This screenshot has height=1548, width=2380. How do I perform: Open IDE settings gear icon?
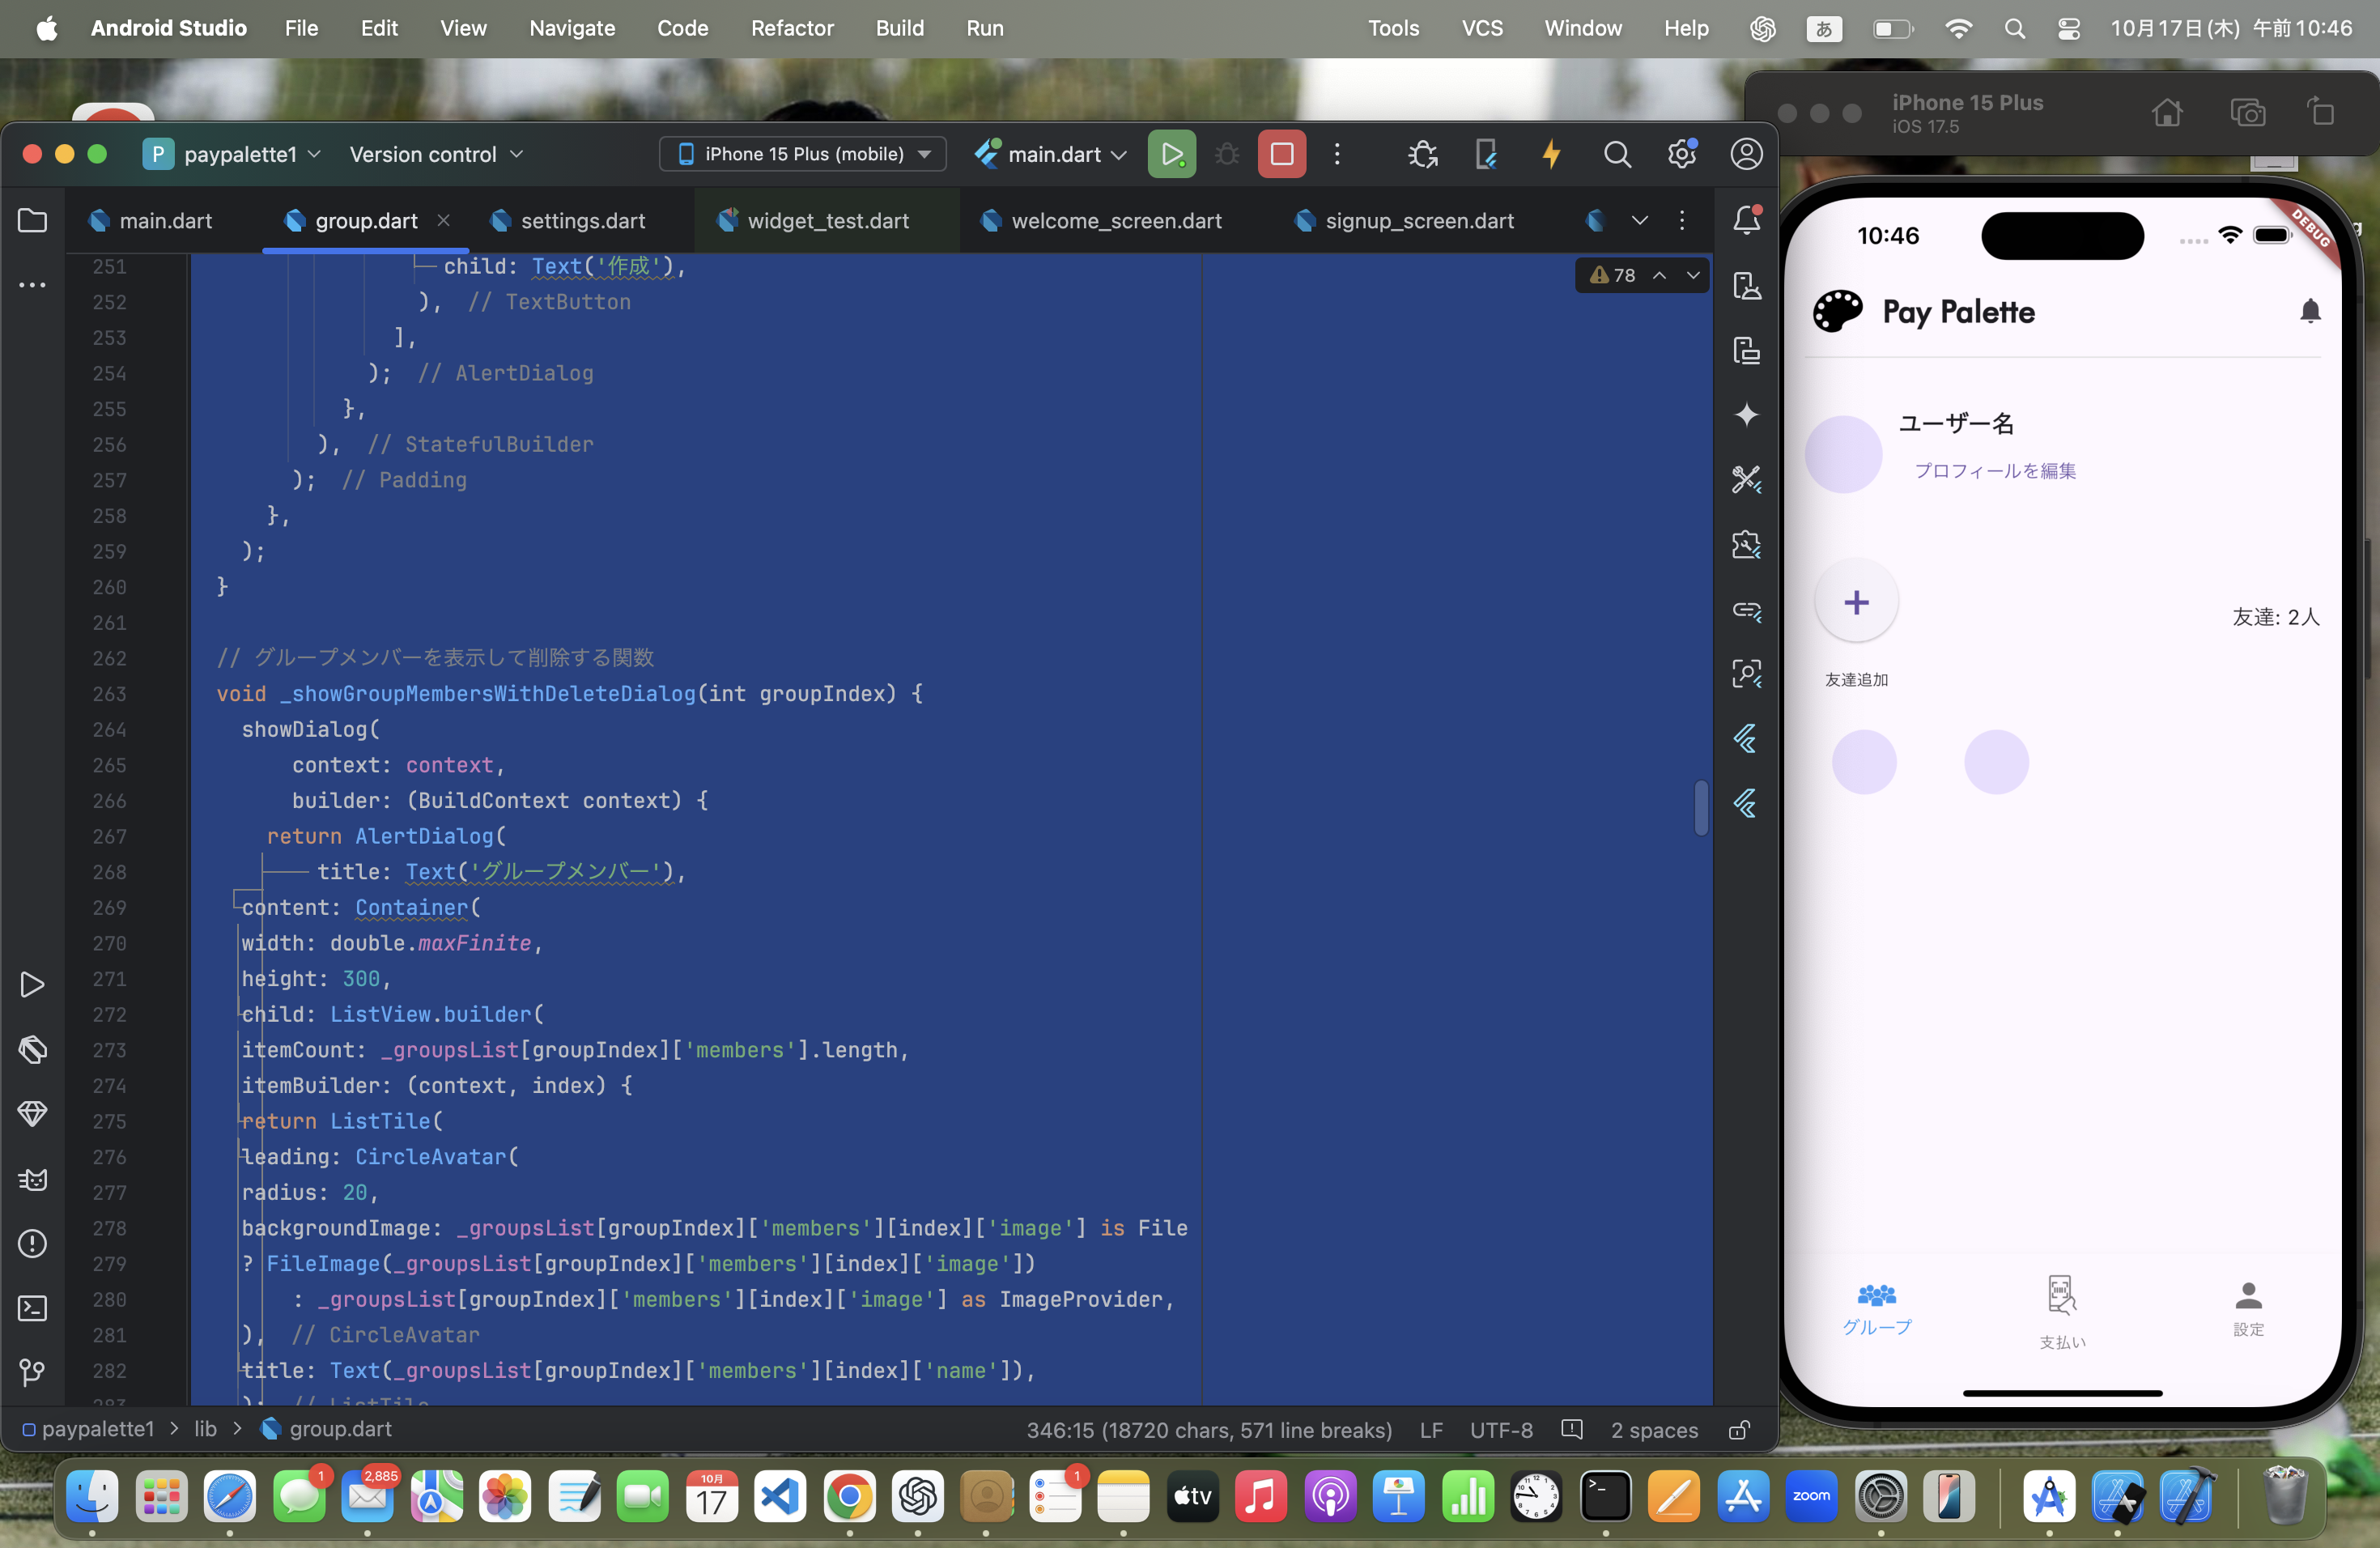pyautogui.click(x=1682, y=154)
